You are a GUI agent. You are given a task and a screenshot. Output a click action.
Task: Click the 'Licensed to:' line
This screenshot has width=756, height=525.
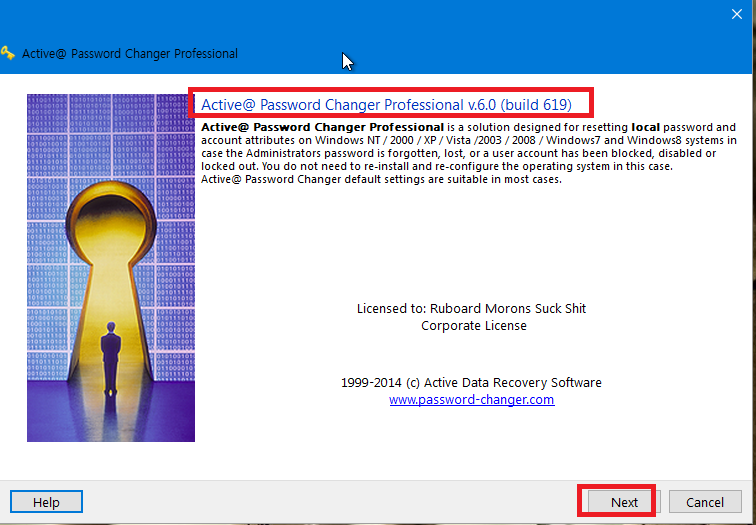(x=471, y=309)
